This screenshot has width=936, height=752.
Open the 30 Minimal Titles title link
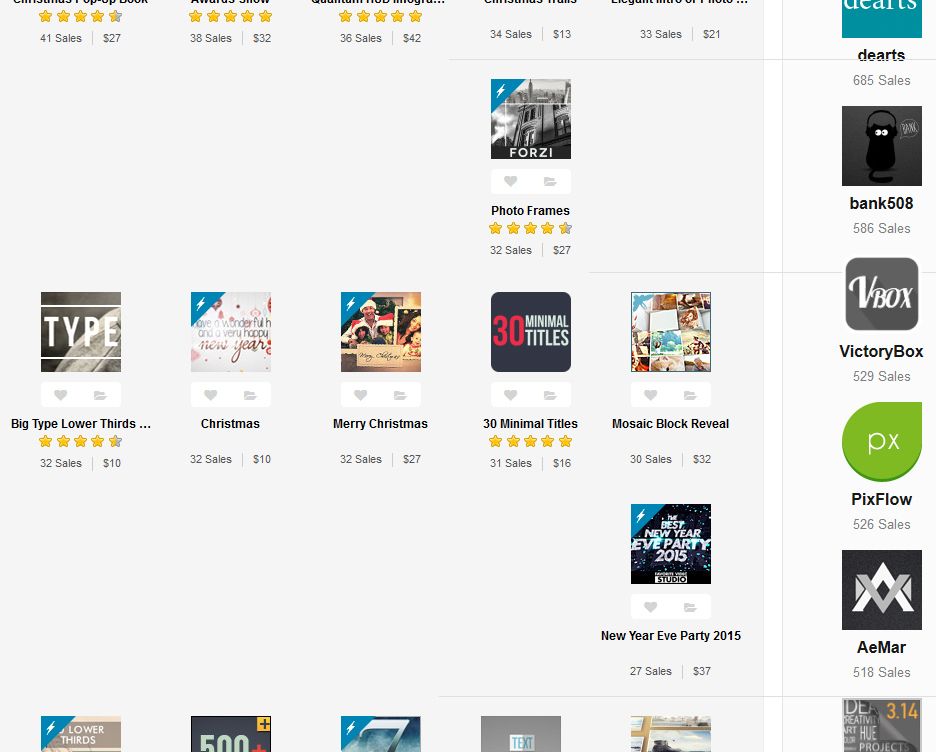530,424
